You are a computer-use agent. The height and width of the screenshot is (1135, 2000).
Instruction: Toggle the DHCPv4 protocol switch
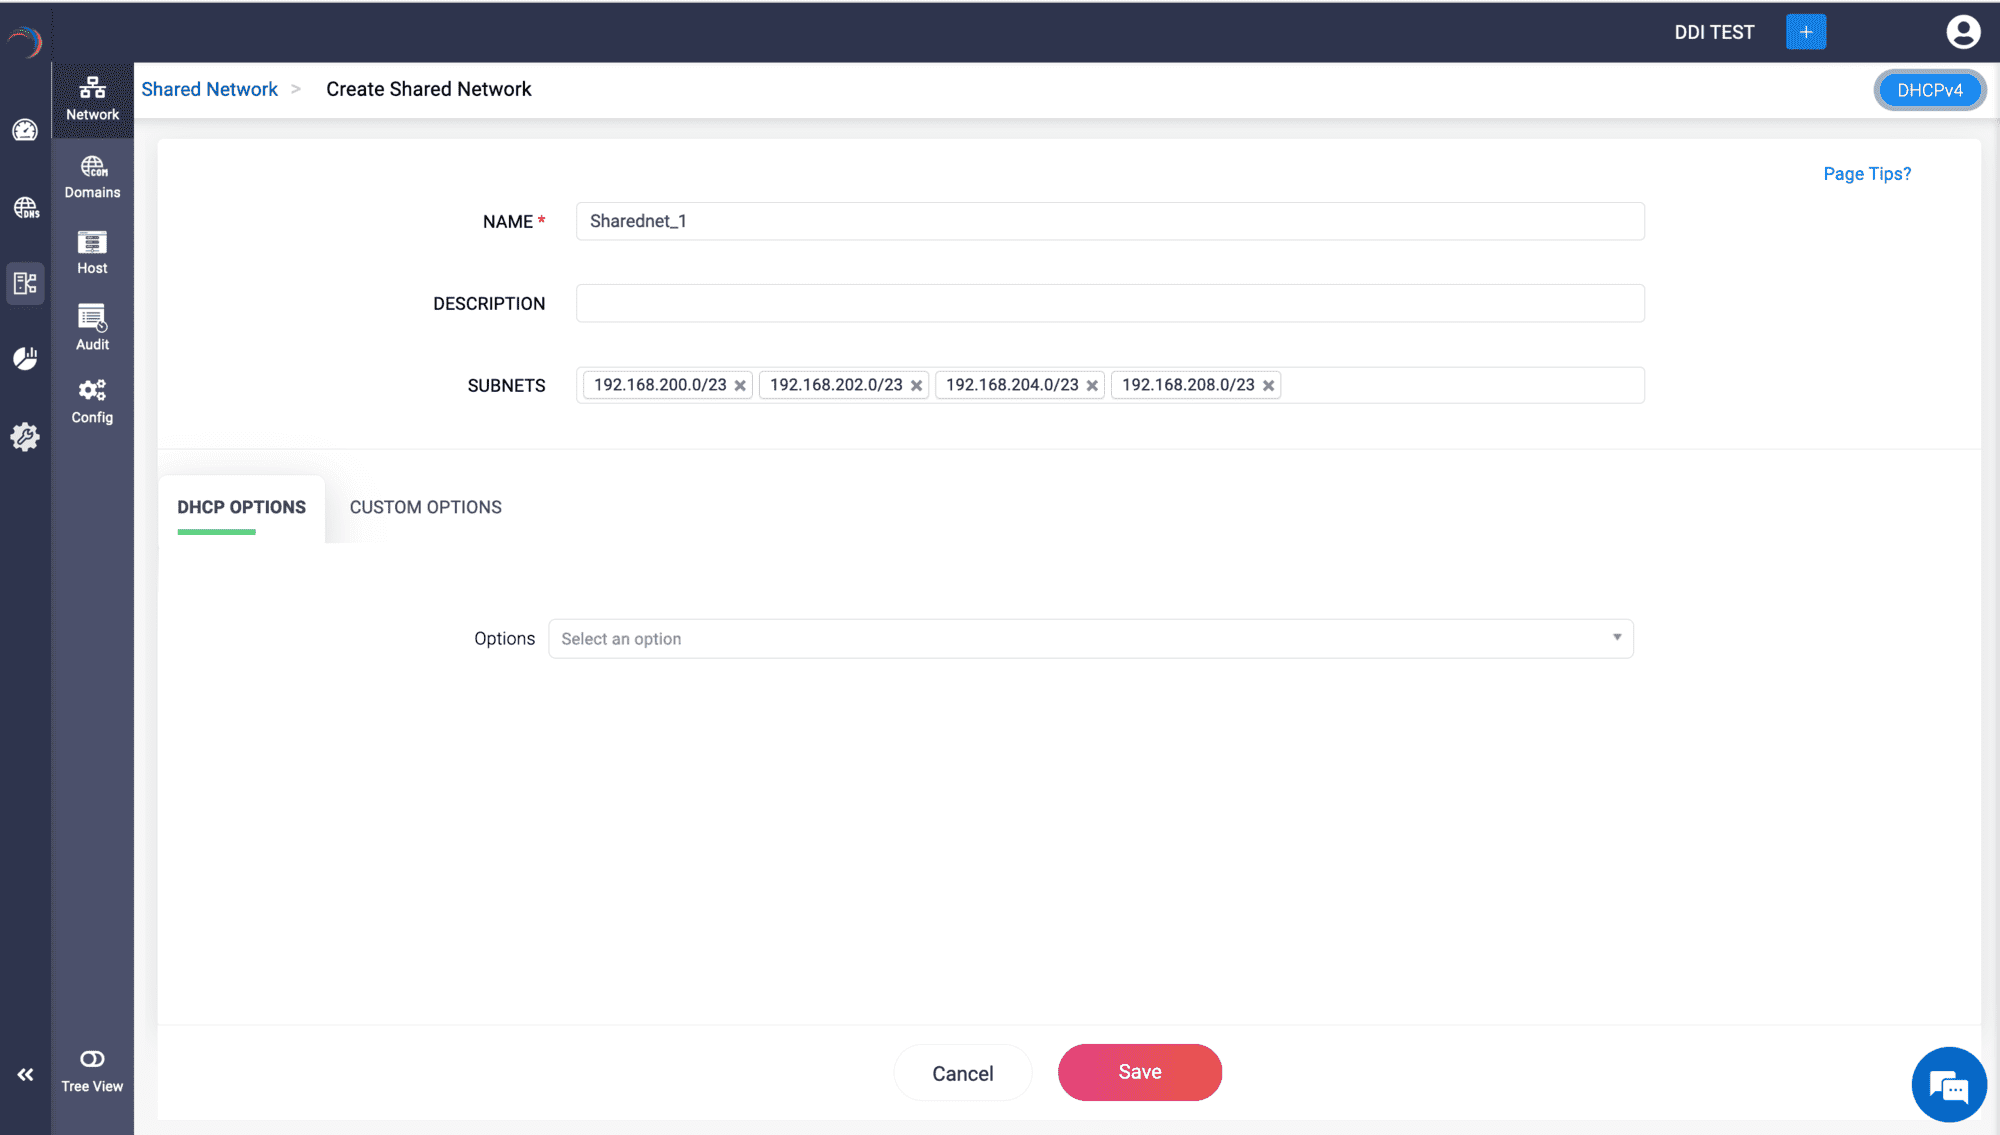[x=1929, y=90]
